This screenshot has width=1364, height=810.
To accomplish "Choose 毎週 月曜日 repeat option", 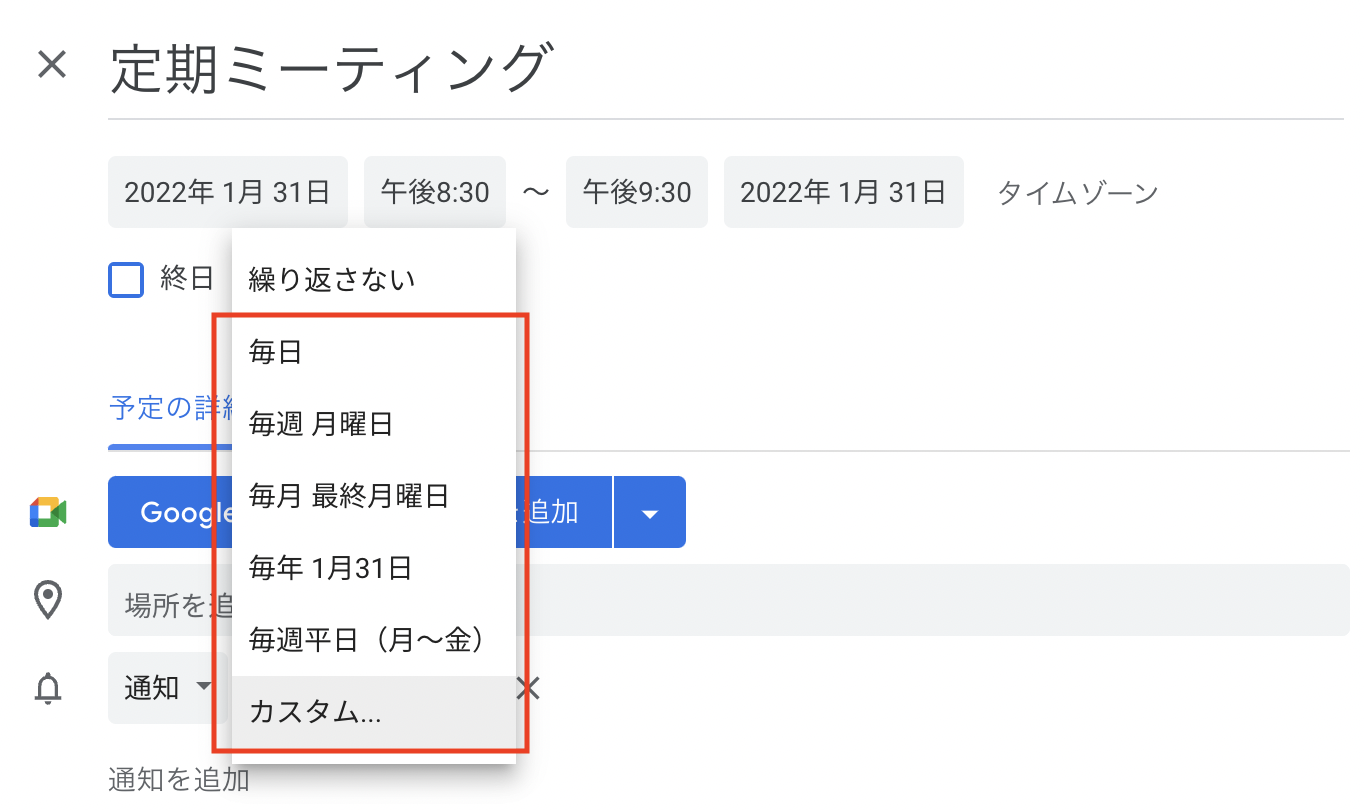I will [321, 425].
